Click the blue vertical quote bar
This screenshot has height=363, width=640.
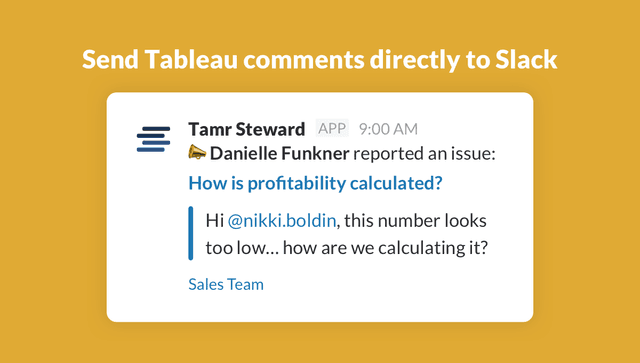191,233
